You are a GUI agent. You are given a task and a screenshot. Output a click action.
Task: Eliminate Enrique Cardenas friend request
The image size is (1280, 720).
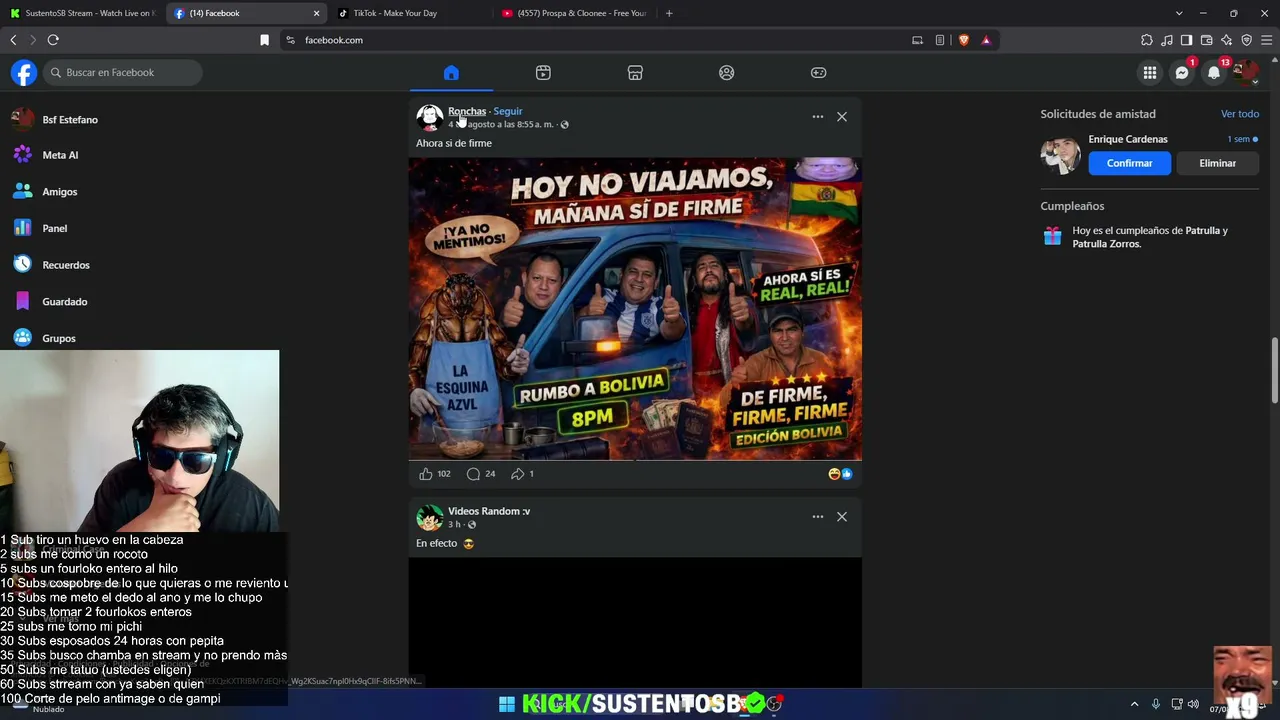point(1218,163)
